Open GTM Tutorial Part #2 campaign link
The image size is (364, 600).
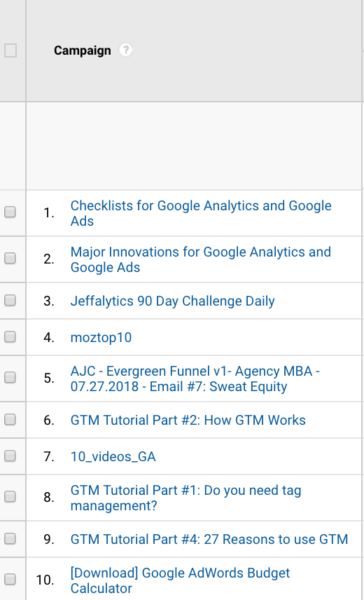pos(188,420)
